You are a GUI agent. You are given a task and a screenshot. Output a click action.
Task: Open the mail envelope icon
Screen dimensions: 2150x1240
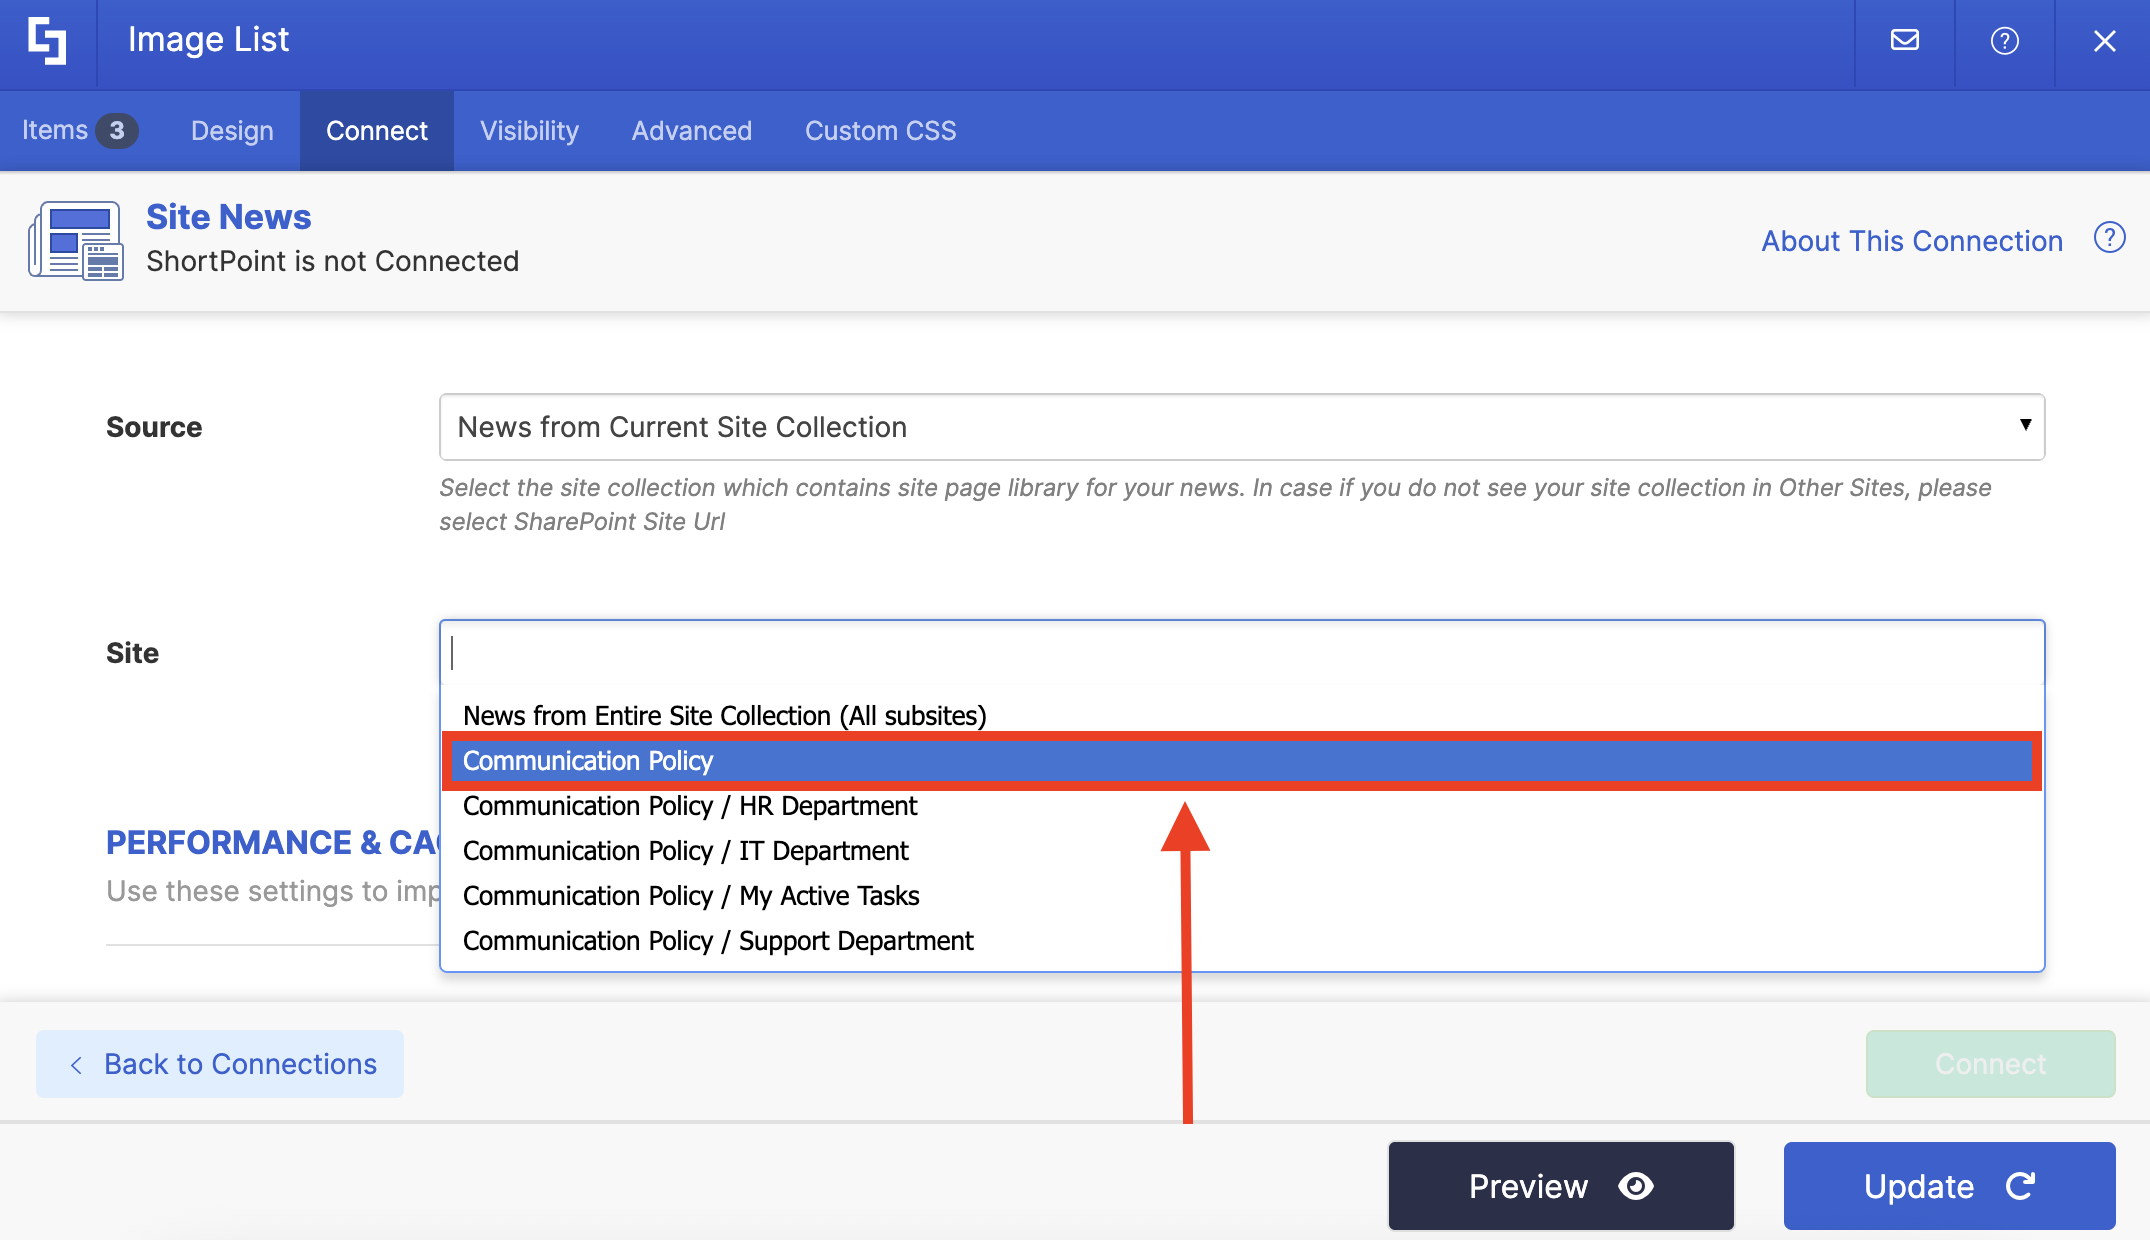[x=1904, y=40]
